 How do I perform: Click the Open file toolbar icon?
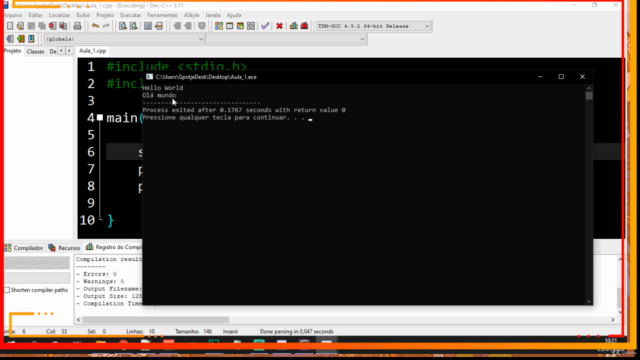[20, 26]
